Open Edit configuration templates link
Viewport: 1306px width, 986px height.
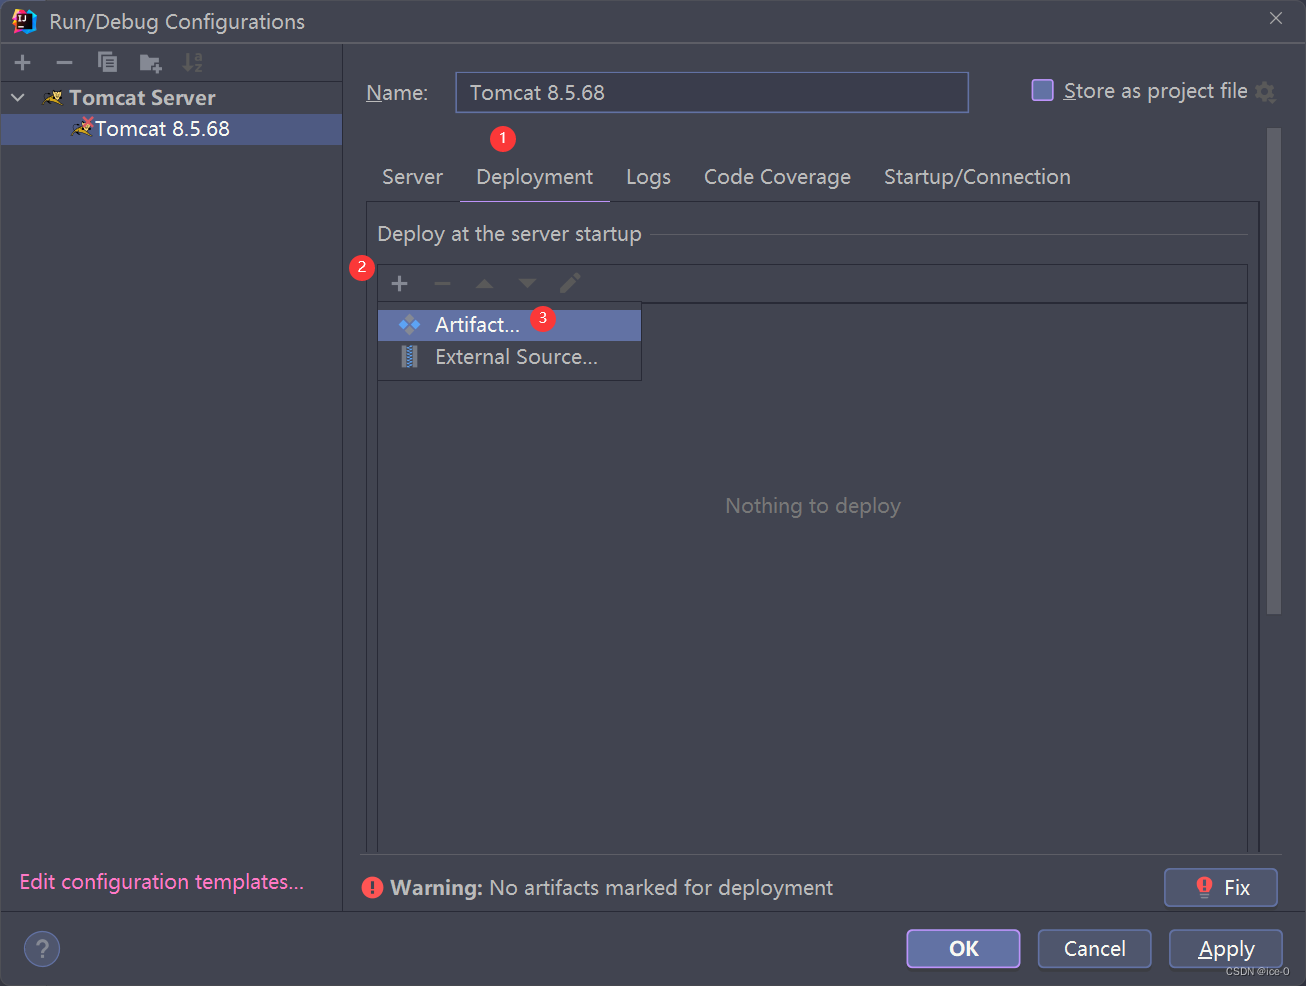pyautogui.click(x=162, y=882)
